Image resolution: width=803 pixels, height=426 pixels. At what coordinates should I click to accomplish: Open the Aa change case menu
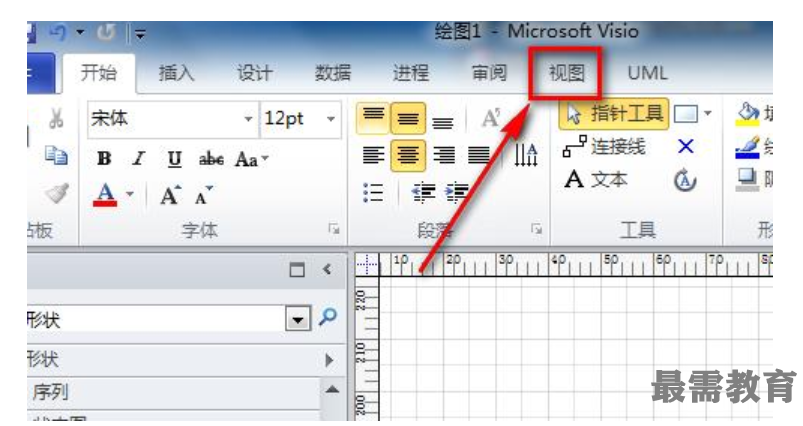pos(251,159)
